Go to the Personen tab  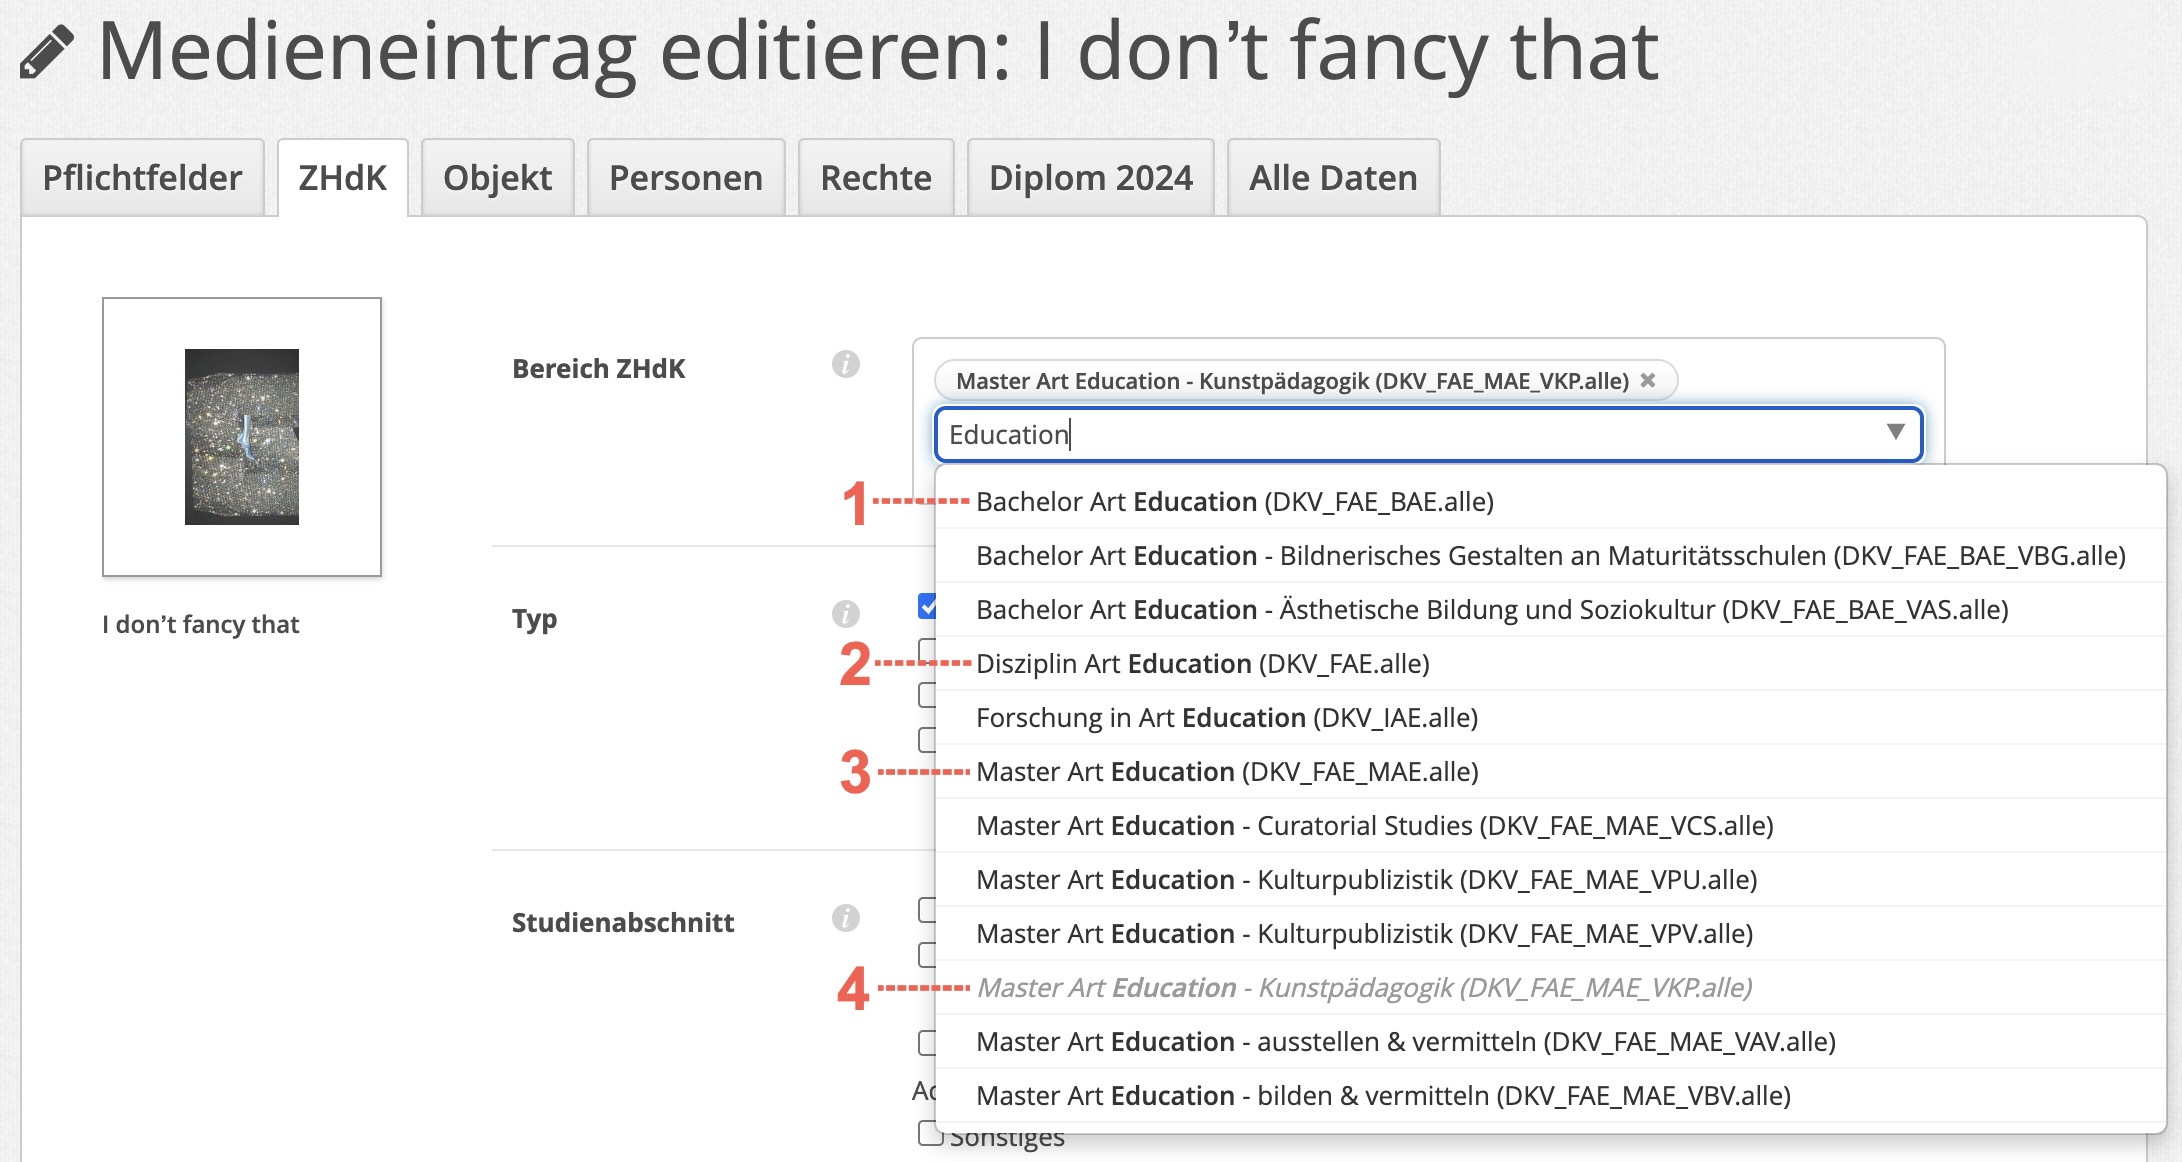(685, 178)
